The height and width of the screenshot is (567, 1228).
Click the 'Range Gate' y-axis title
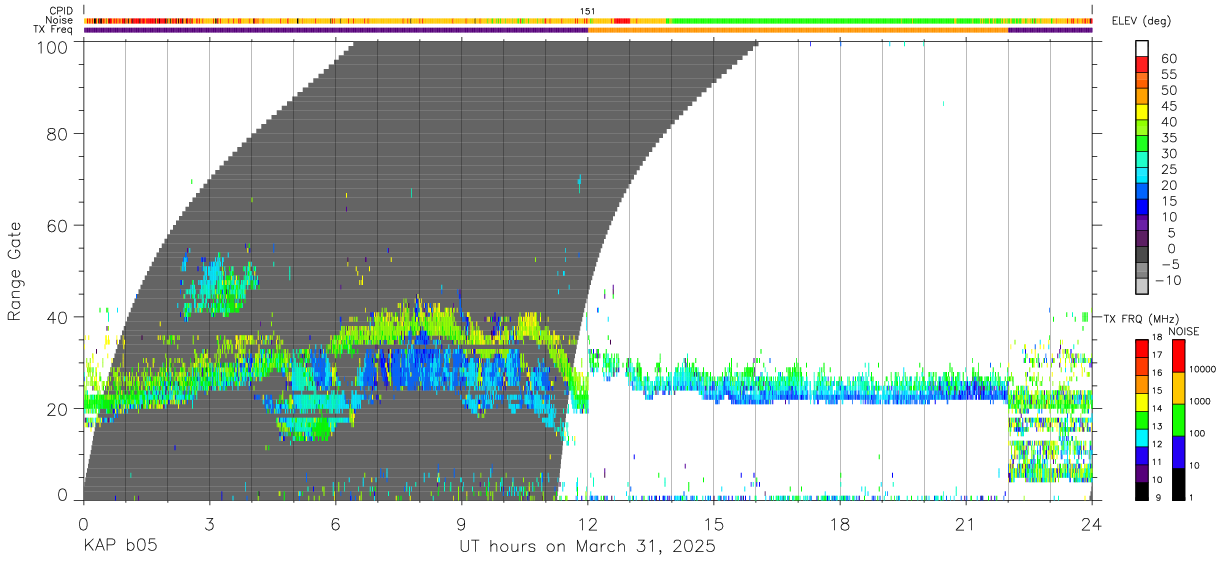pos(15,270)
